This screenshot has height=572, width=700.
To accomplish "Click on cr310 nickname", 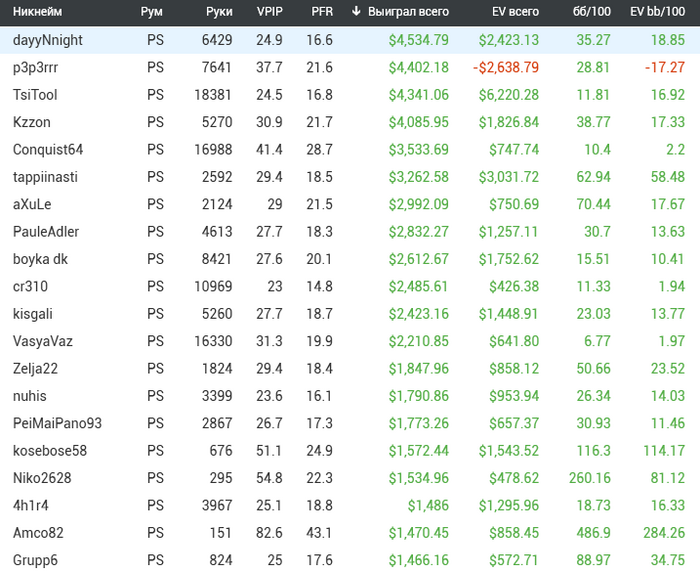I will [30, 286].
